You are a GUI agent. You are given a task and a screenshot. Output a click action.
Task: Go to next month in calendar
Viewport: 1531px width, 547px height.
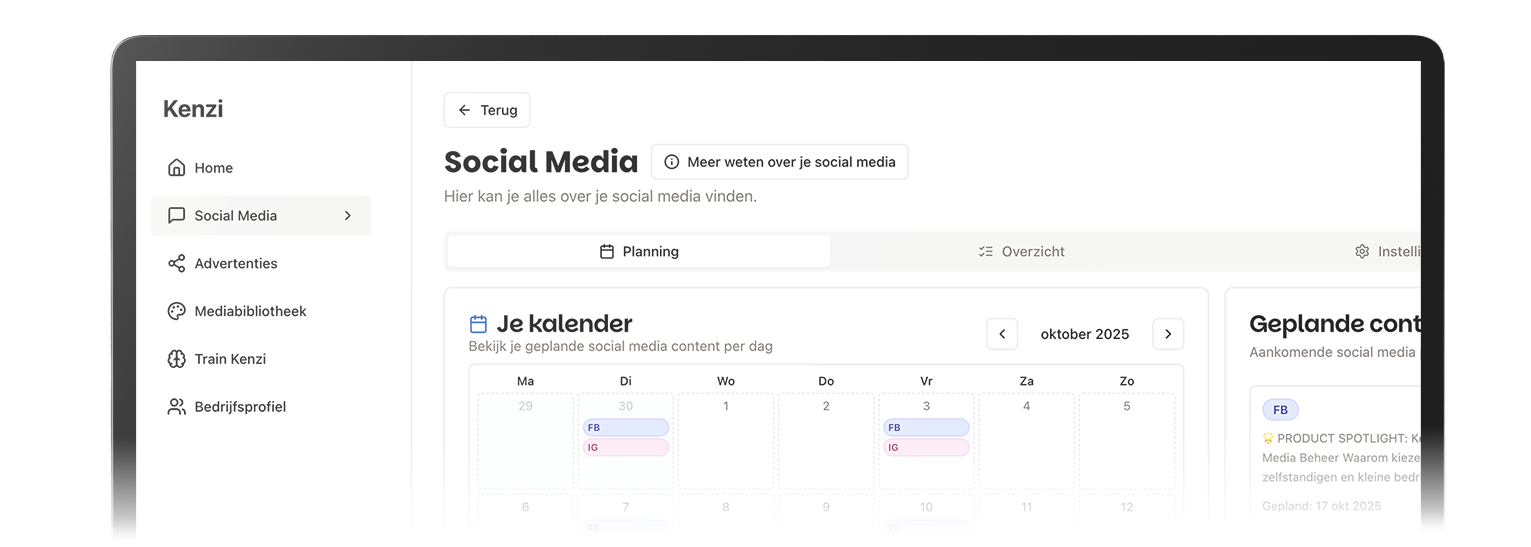point(1168,334)
